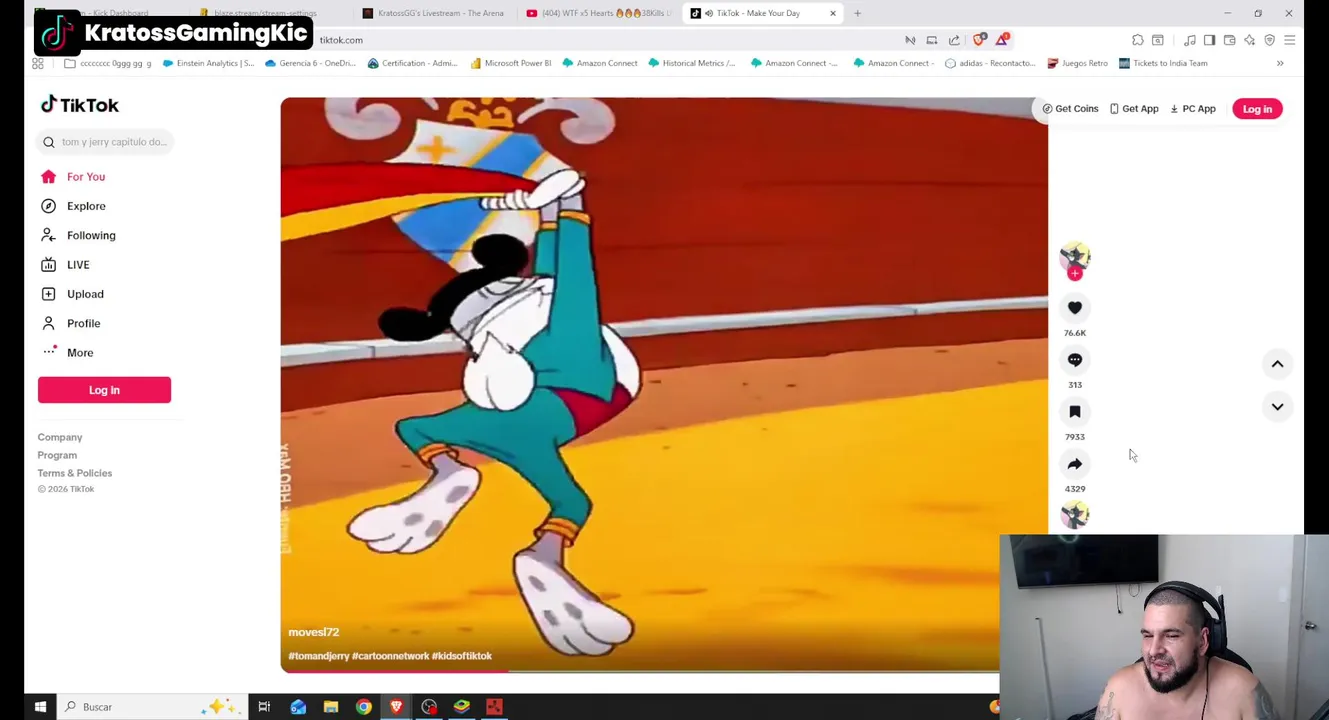Click the share icon in address bar
The width and height of the screenshot is (1329, 720).
click(x=954, y=40)
